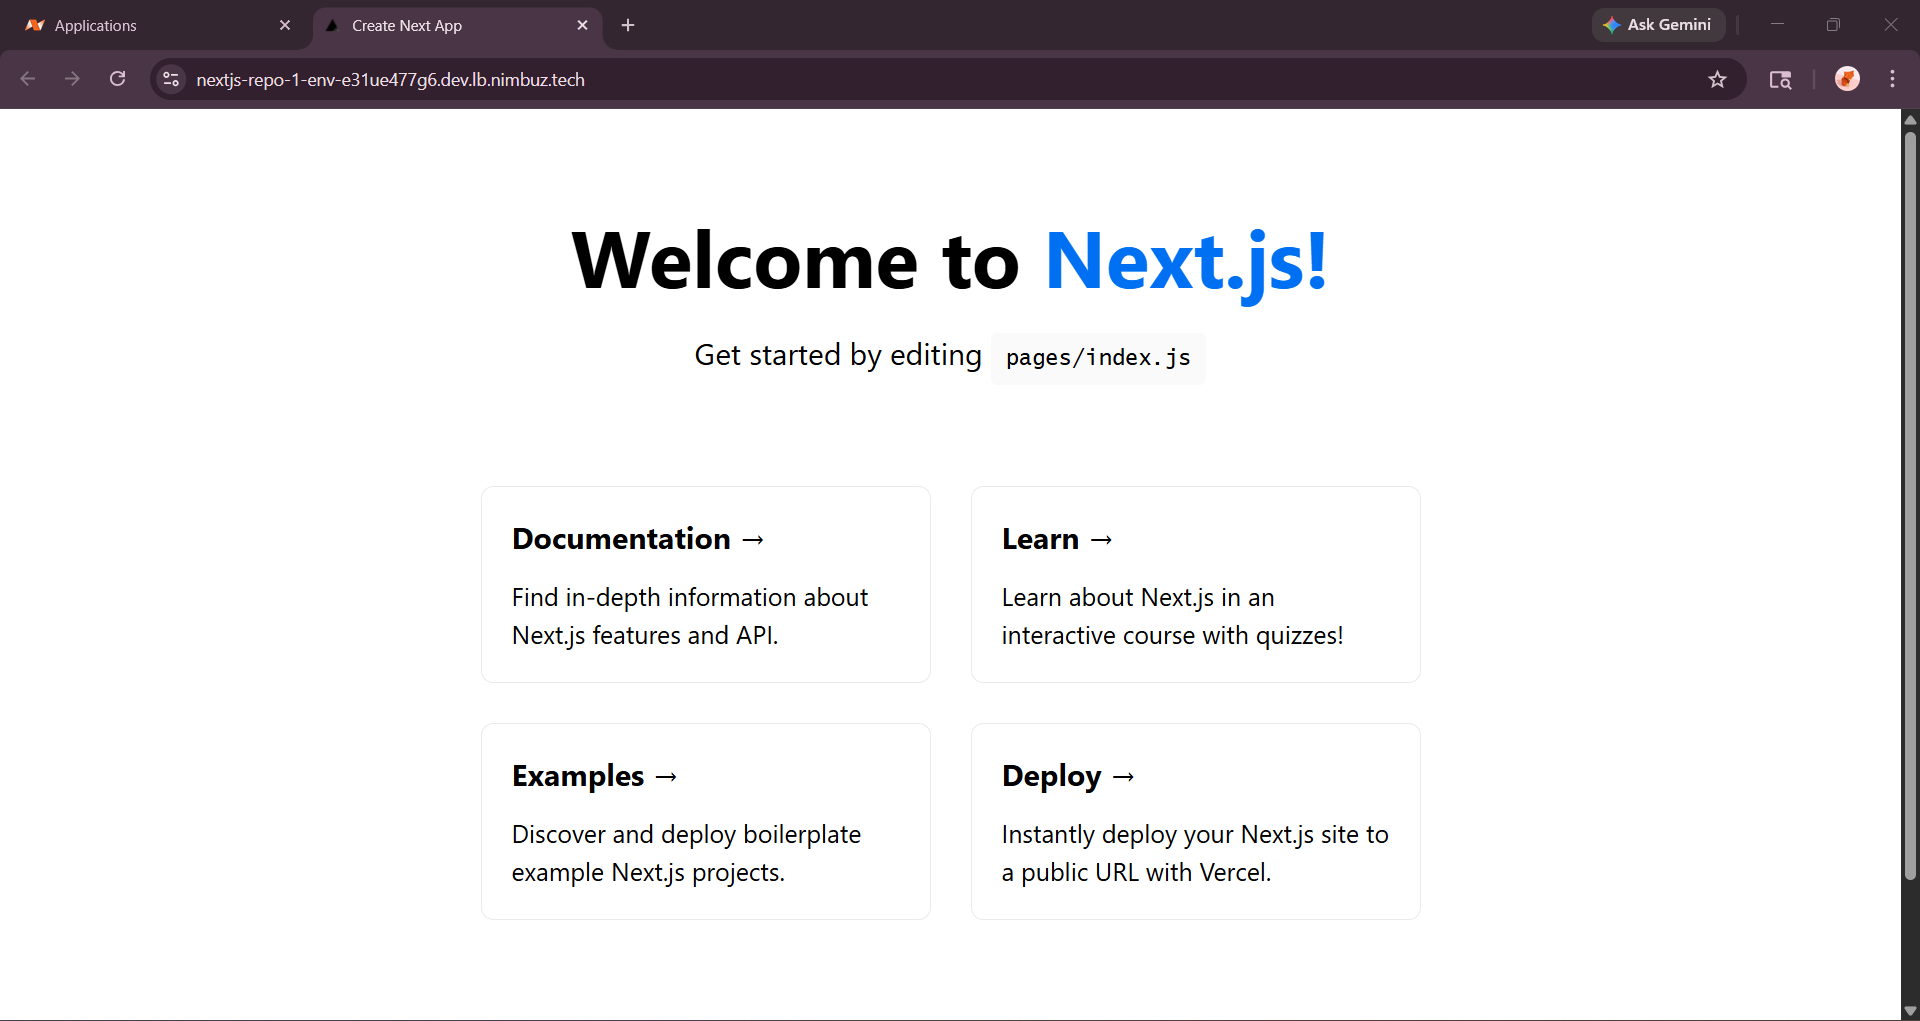Click the URL address bar field
The image size is (1920, 1021).
point(900,79)
